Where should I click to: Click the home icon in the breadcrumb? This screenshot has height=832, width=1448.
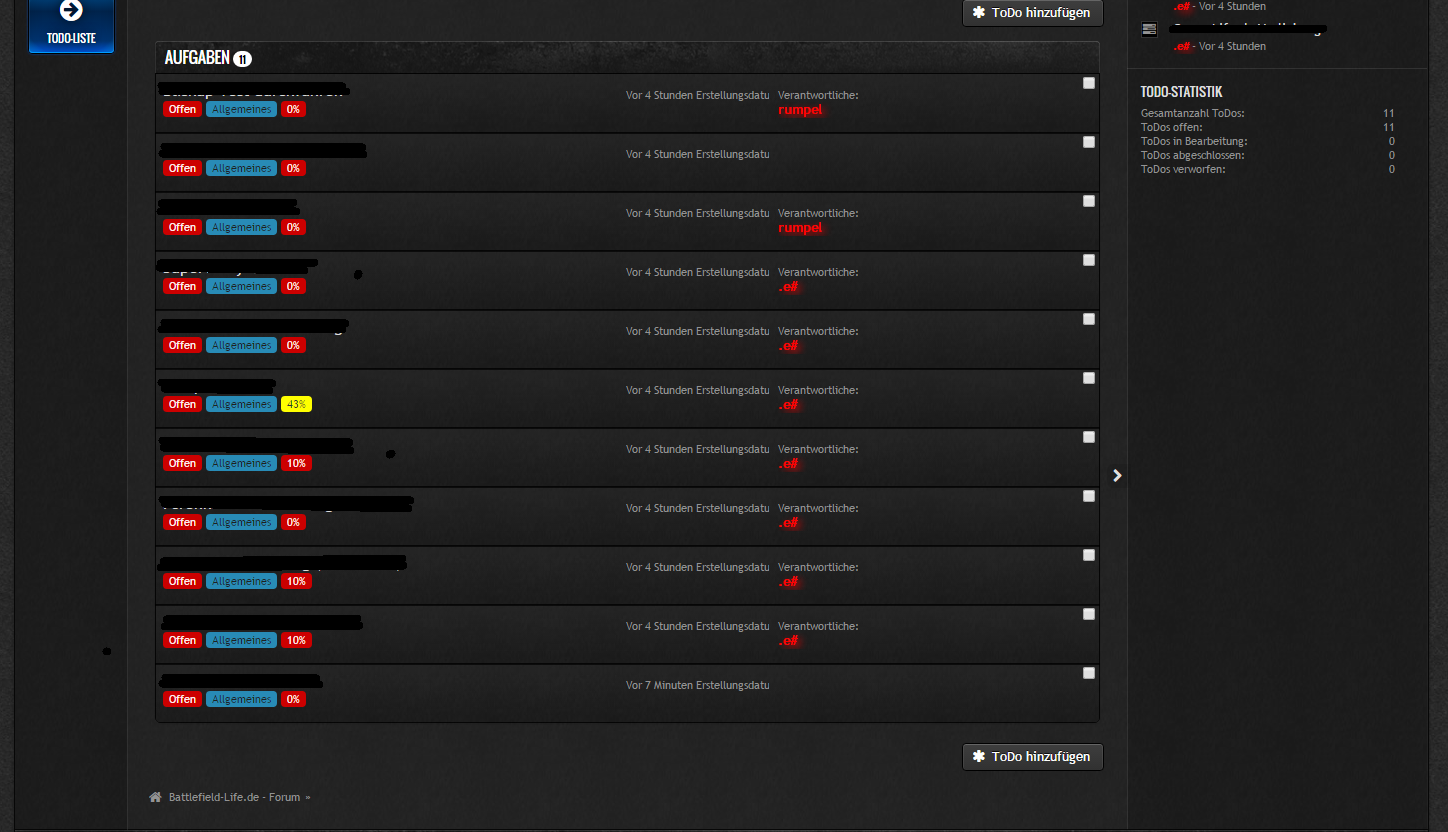click(155, 797)
